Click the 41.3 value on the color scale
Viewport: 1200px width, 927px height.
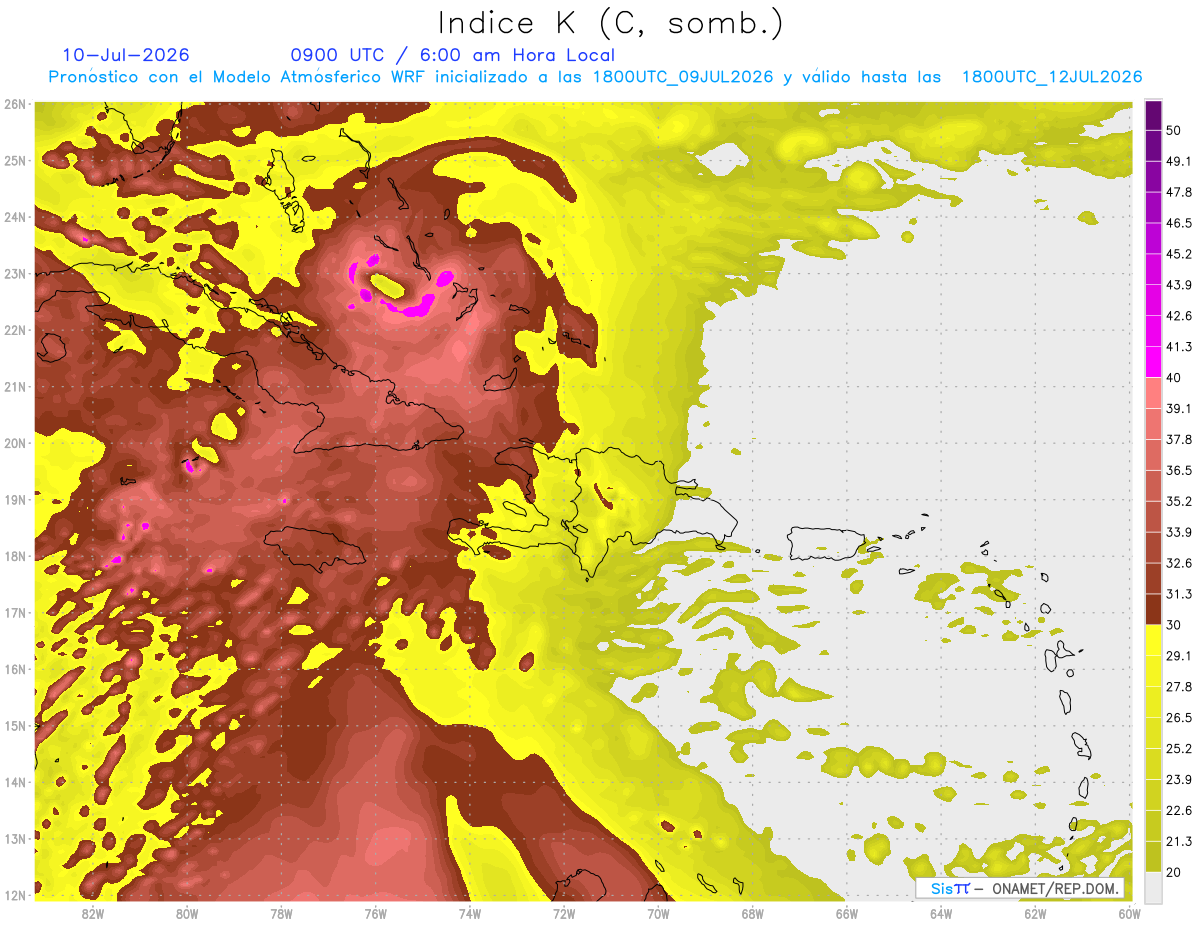[x=1179, y=347]
